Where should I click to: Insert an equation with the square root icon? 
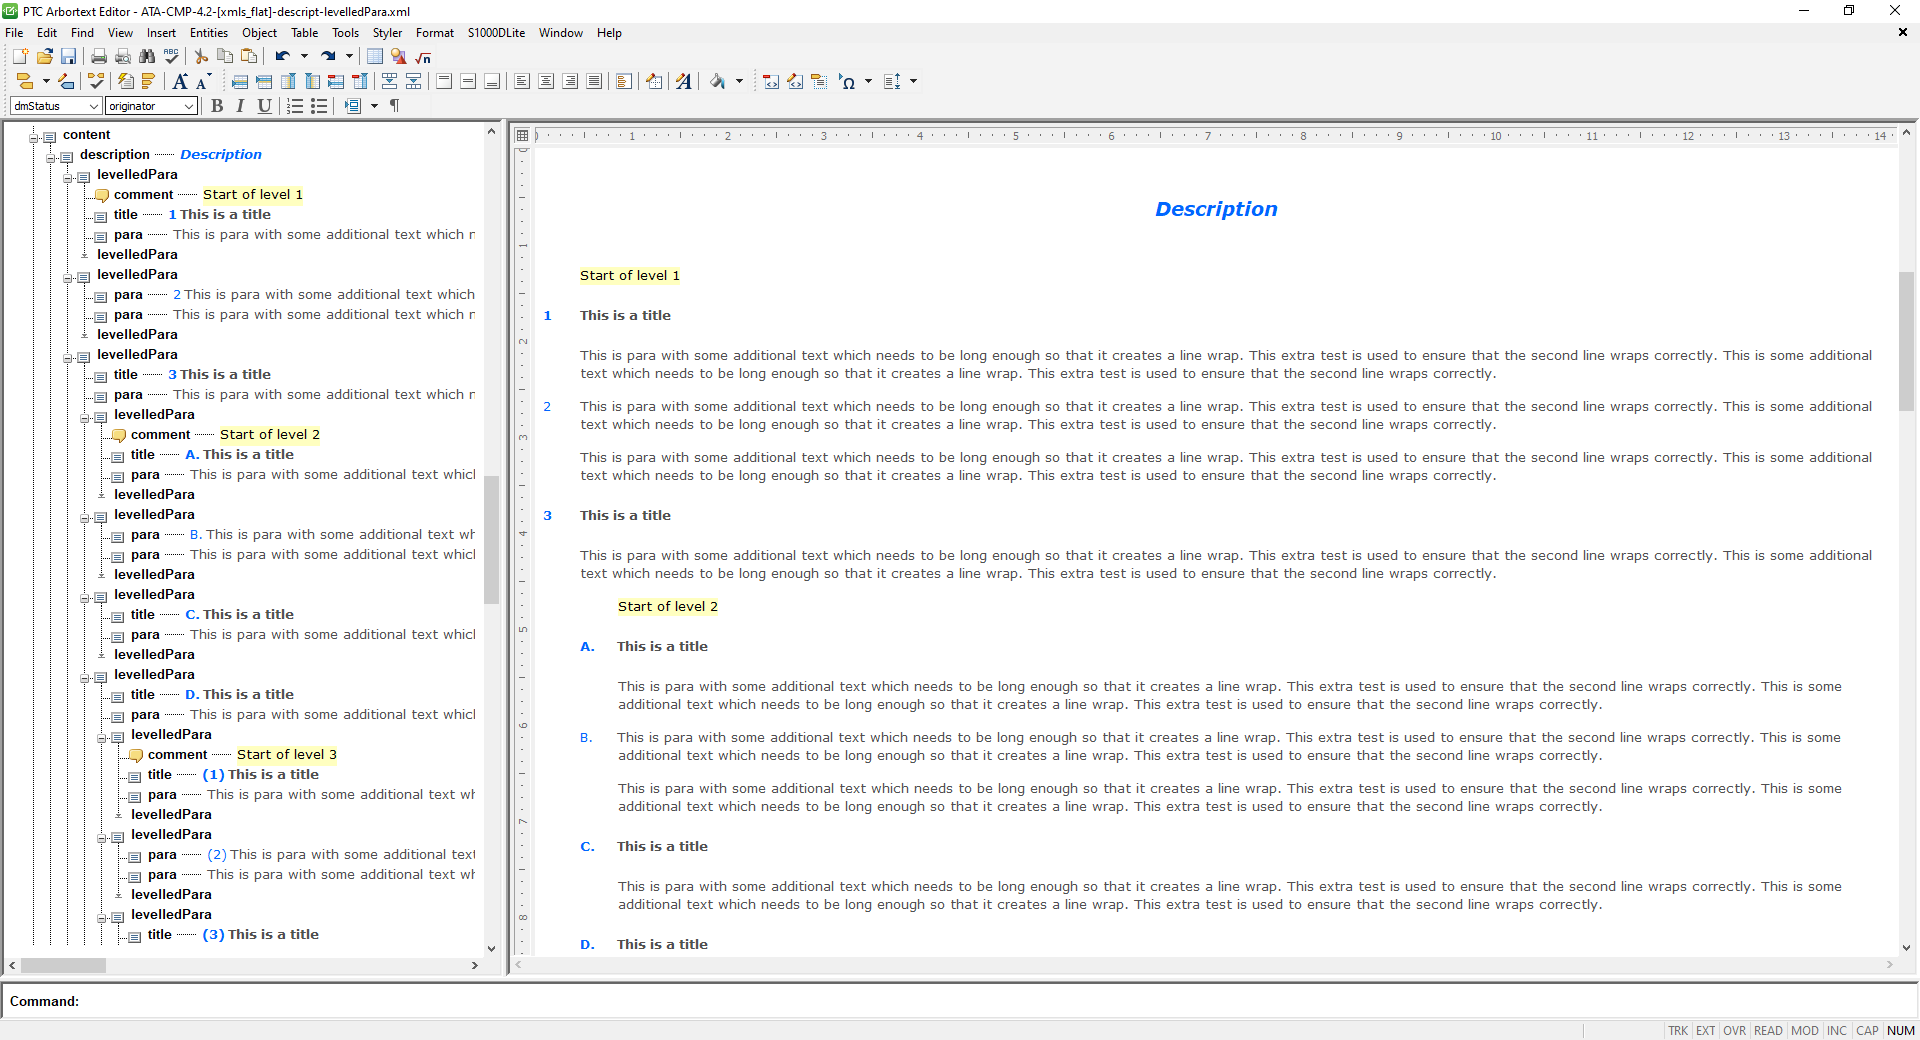421,58
